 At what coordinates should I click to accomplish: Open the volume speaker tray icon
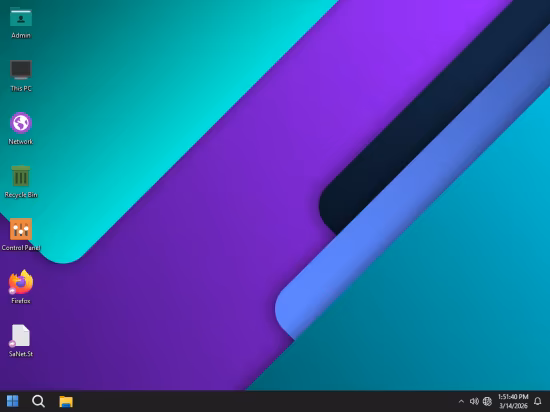(474, 401)
